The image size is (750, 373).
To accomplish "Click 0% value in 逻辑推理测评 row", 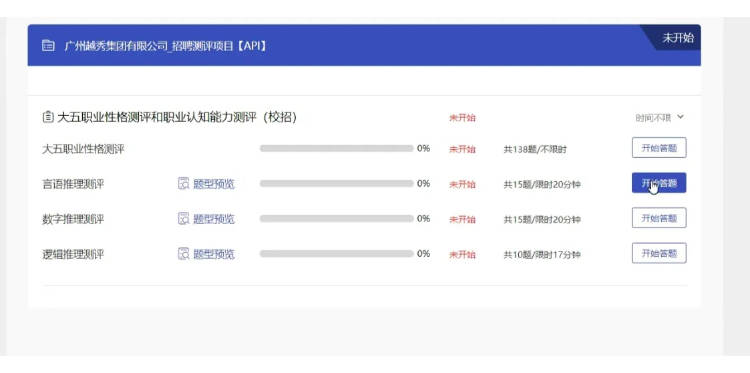I will tap(423, 253).
